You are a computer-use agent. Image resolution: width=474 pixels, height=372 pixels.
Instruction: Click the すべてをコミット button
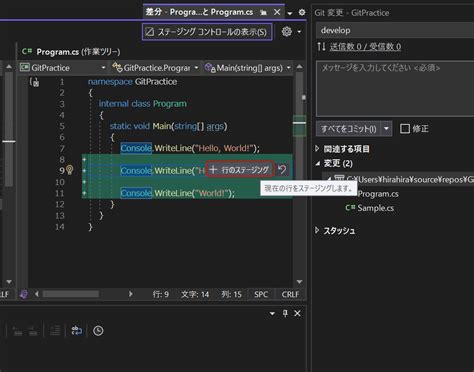coord(349,129)
